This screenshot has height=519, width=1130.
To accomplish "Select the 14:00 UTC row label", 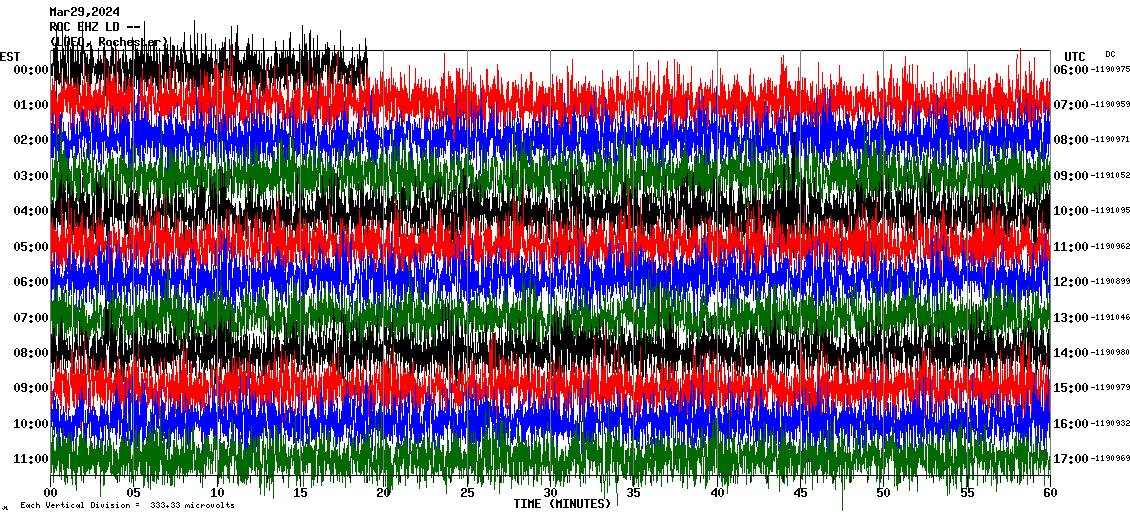I will (1071, 353).
